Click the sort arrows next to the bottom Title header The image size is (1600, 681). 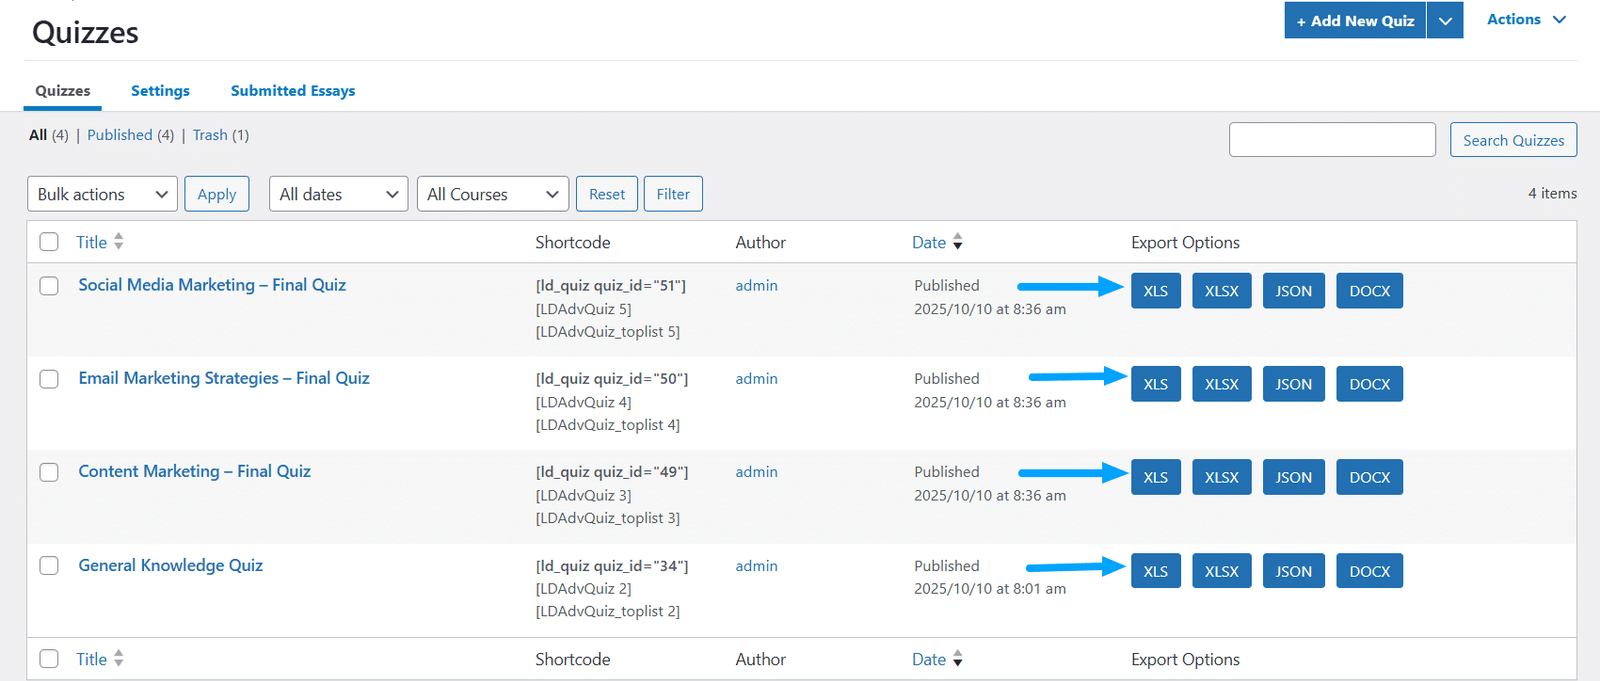(x=119, y=659)
